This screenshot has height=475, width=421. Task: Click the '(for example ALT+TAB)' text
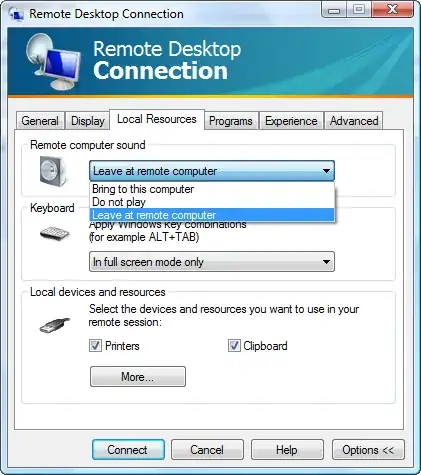(144, 237)
